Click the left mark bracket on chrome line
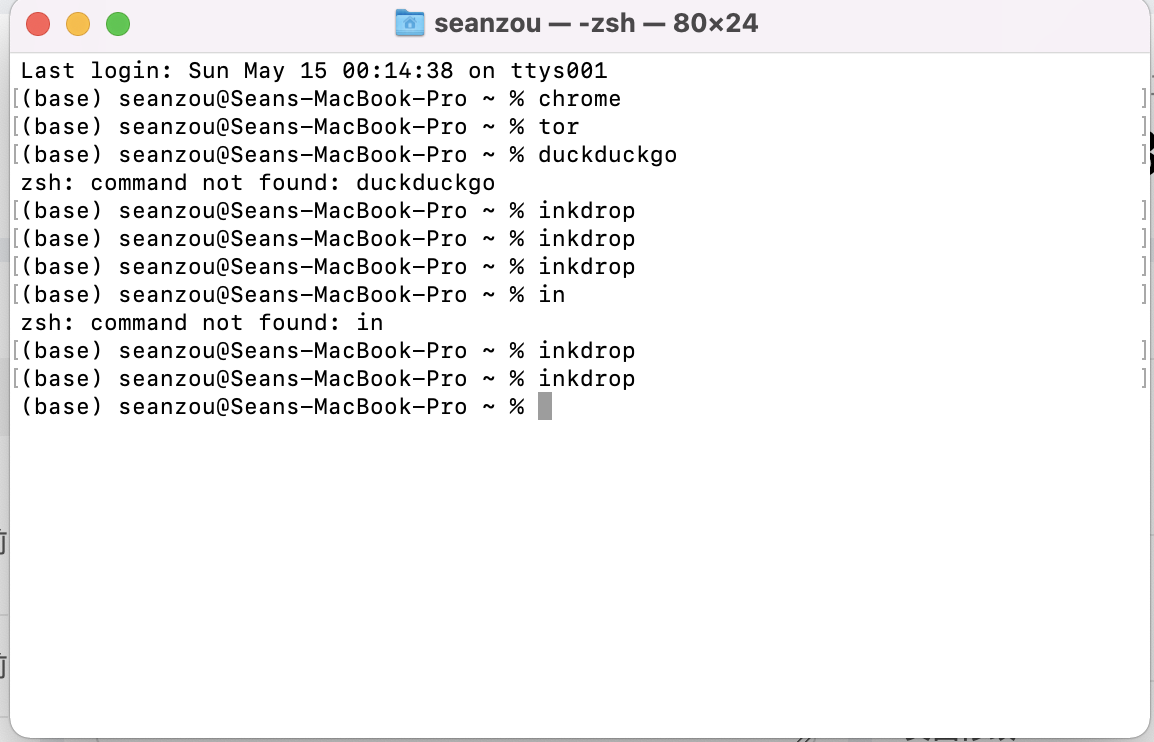Screen dimensions: 1154x742 click(x=15, y=99)
